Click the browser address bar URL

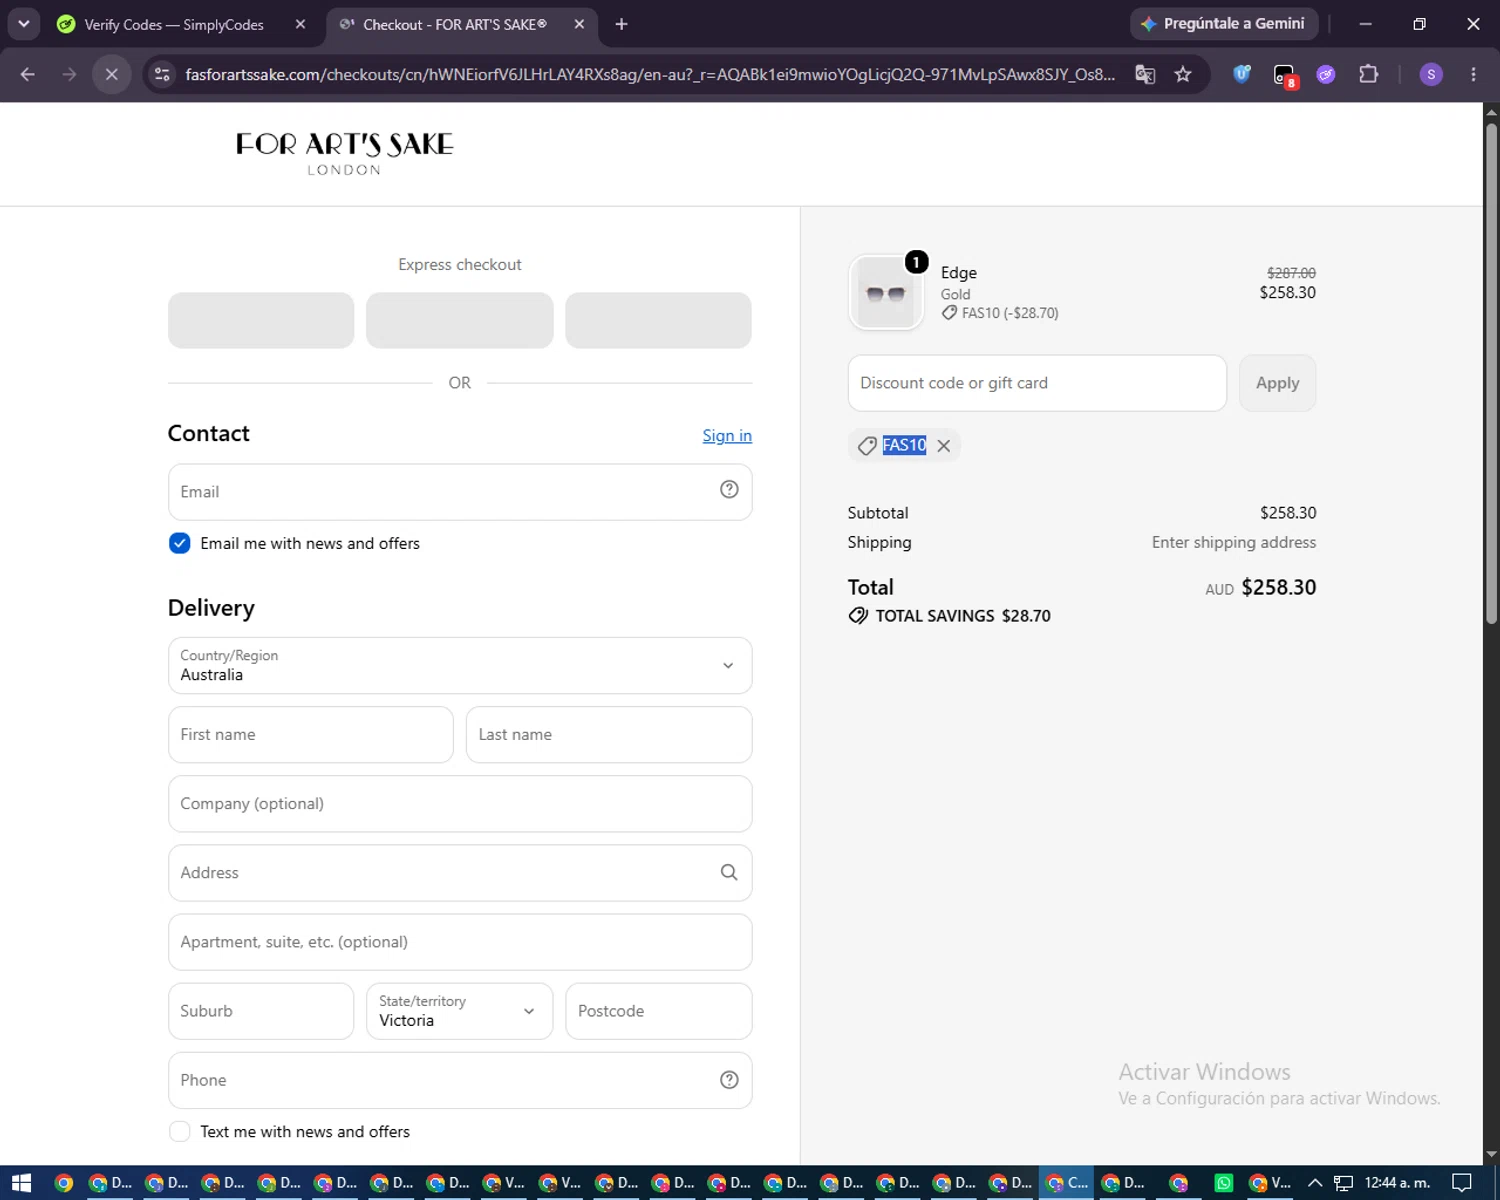coord(650,74)
